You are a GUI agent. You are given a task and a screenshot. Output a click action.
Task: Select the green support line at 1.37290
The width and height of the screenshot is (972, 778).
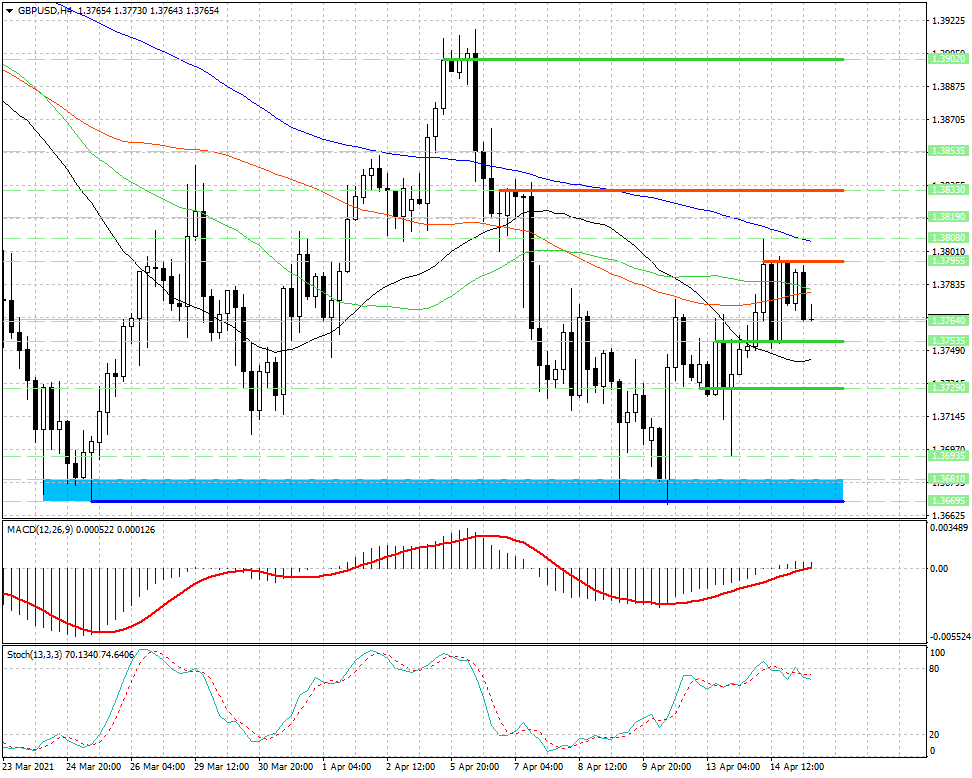(771, 389)
